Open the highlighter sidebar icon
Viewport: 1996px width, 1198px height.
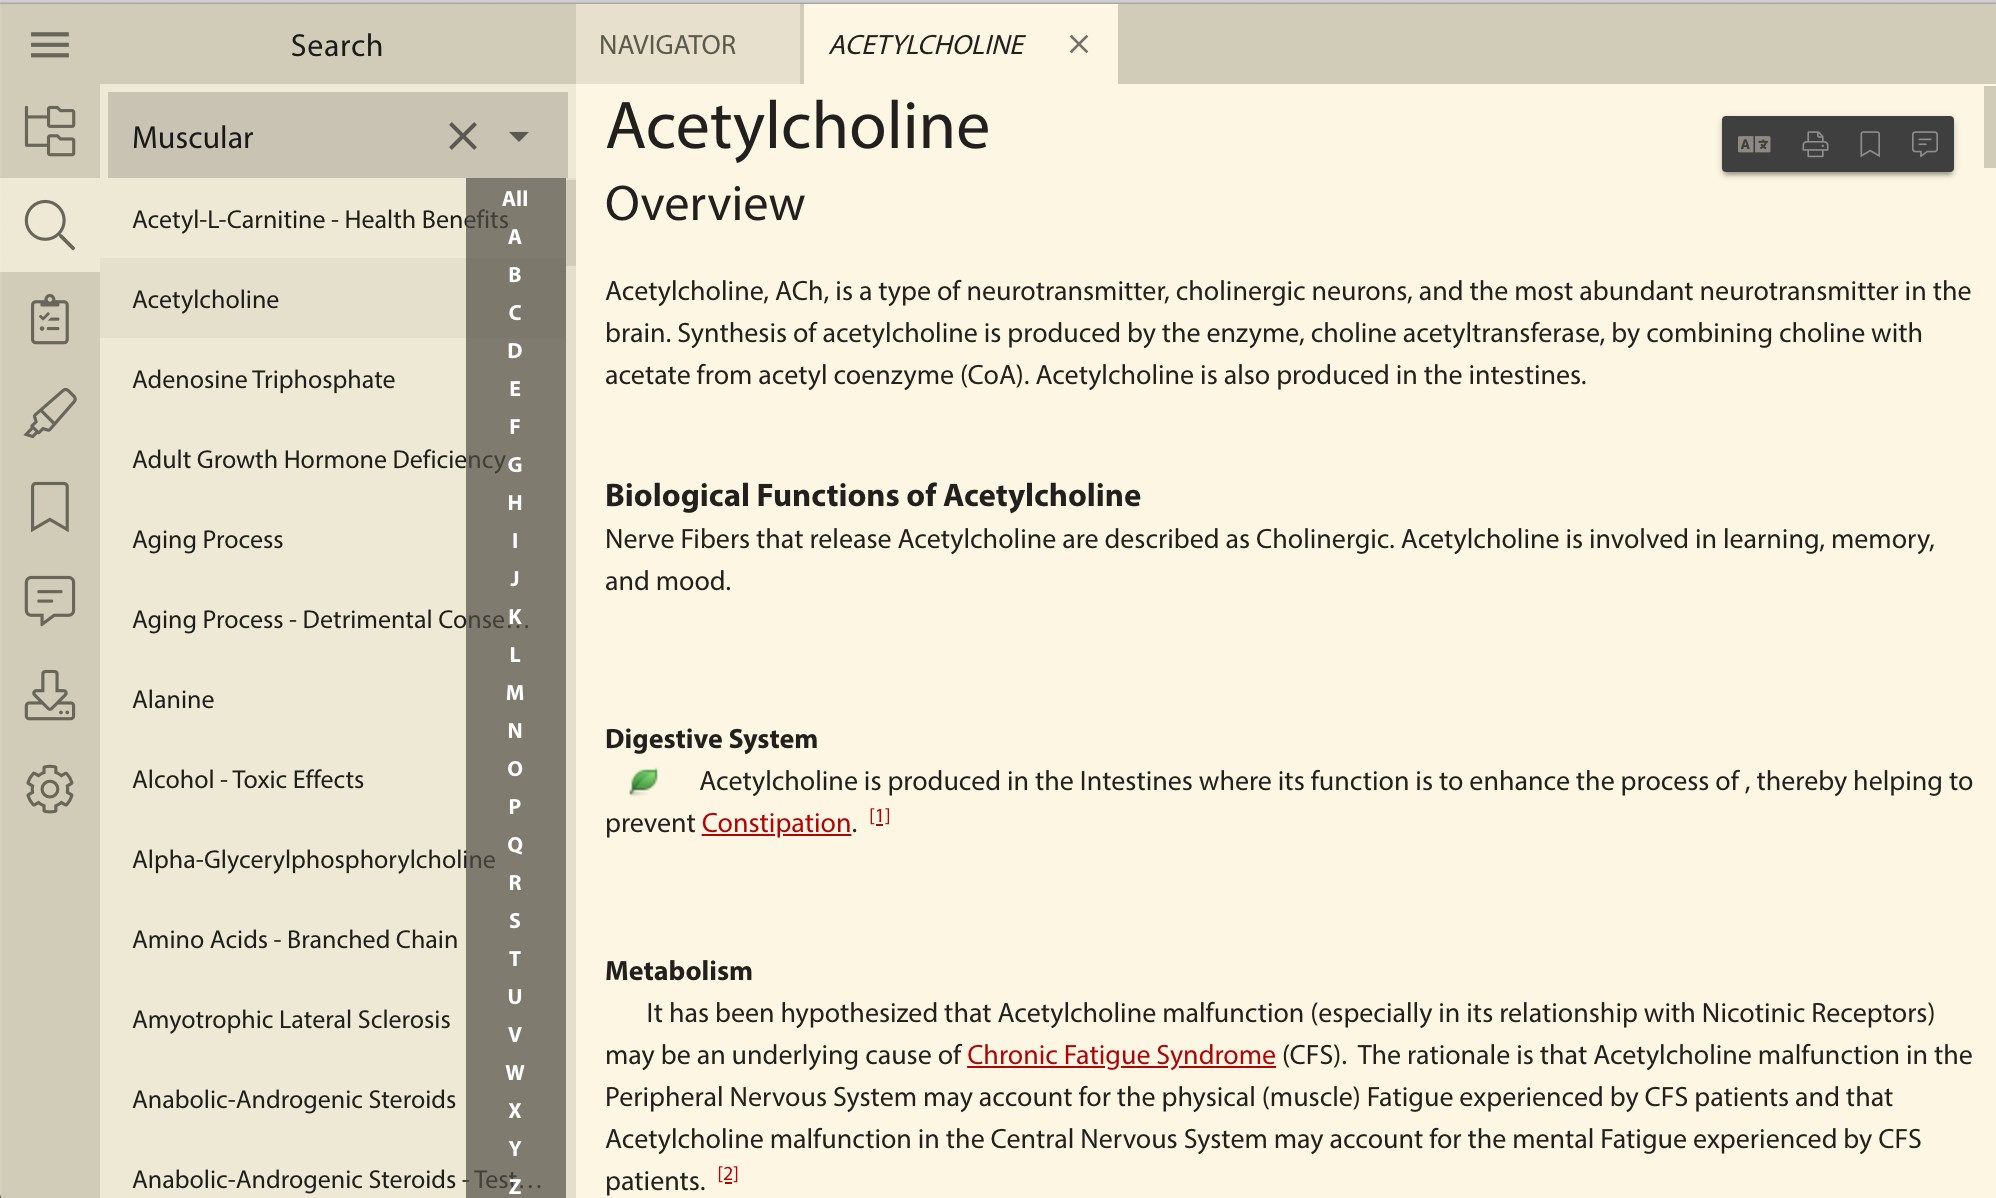click(49, 413)
